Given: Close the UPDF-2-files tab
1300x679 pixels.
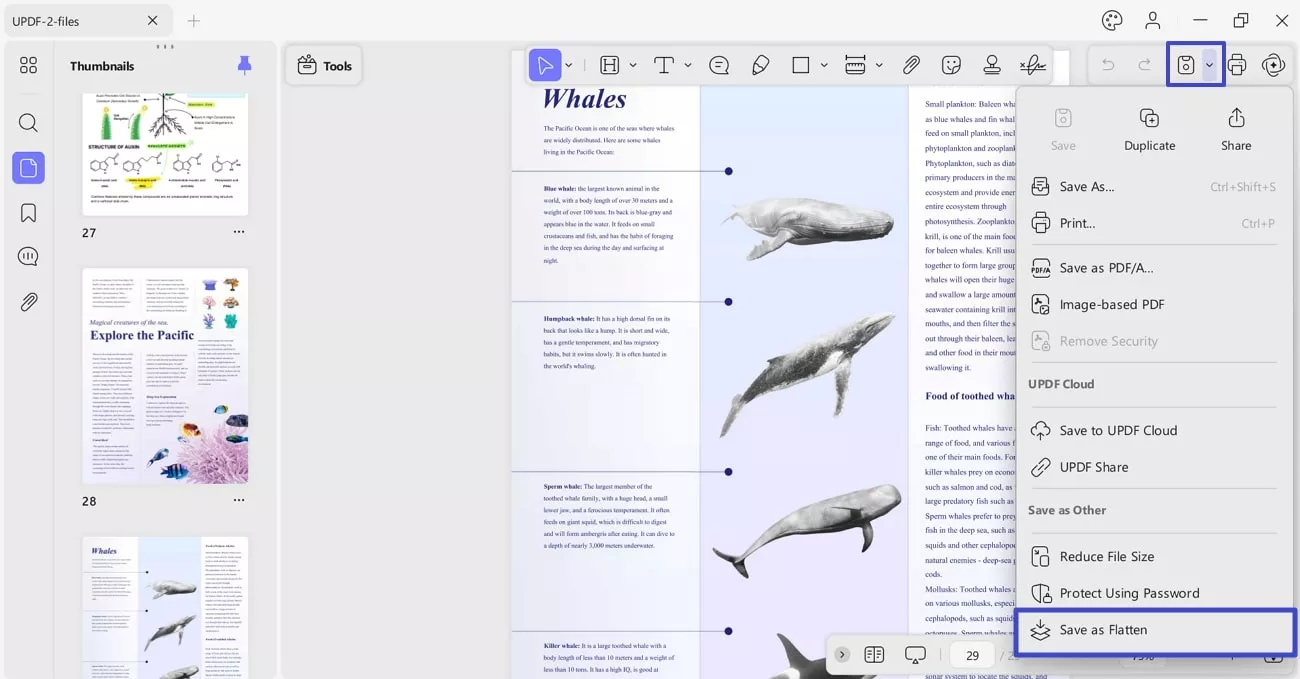Looking at the screenshot, I should click(152, 21).
